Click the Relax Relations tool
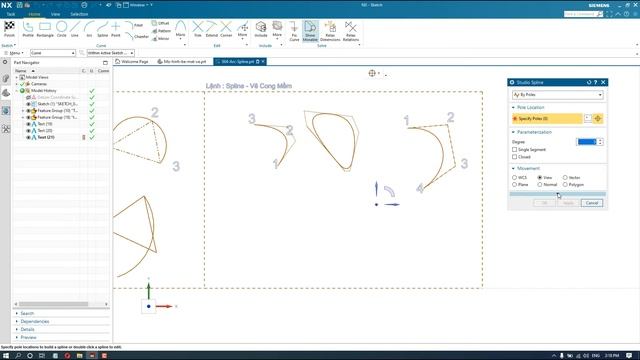The height and width of the screenshot is (360, 640). (351, 31)
